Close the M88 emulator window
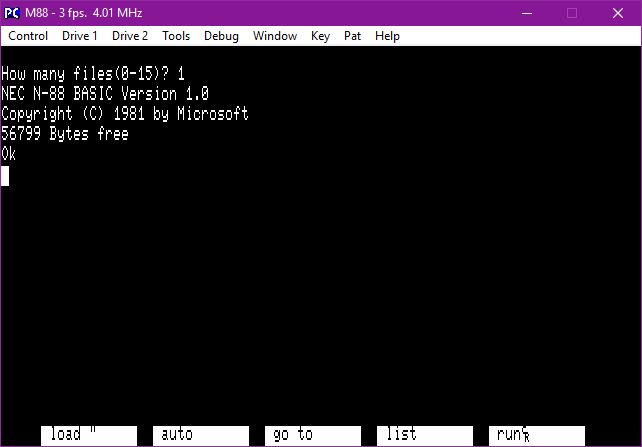Viewport: 642px width, 447px height. click(x=618, y=13)
